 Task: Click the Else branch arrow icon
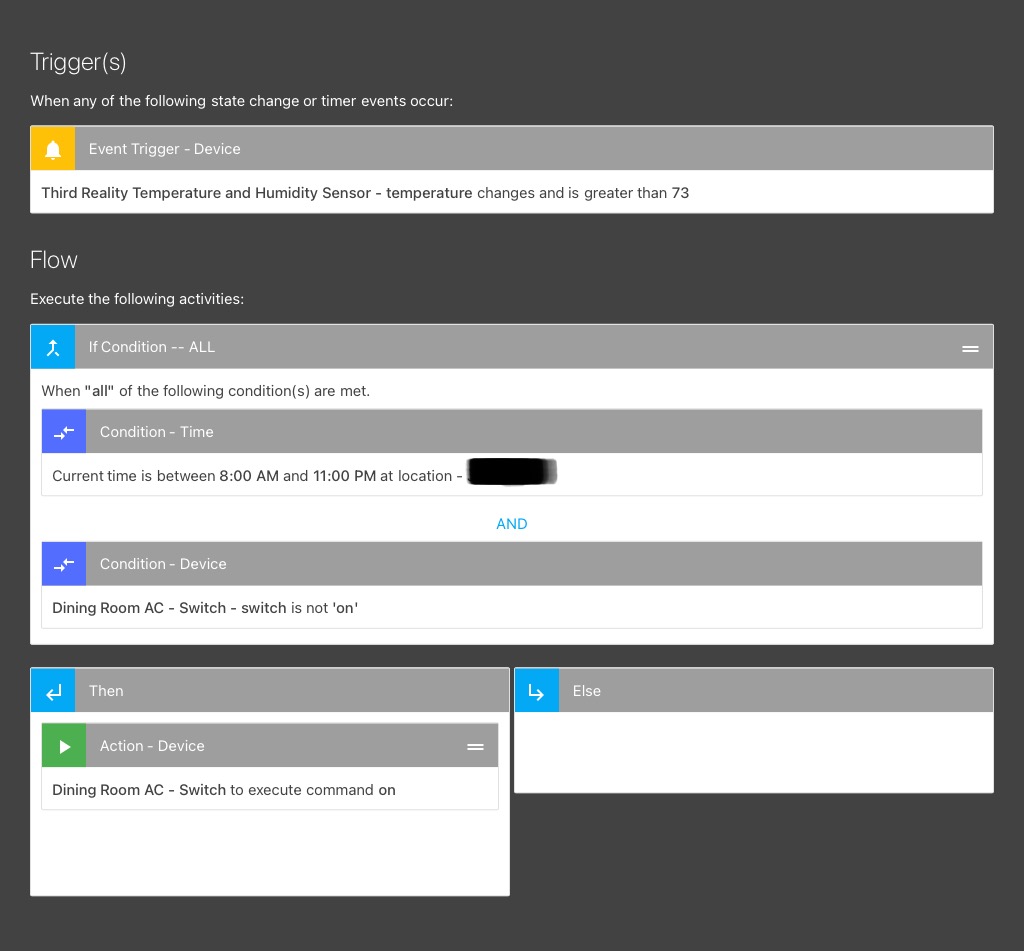coord(537,690)
